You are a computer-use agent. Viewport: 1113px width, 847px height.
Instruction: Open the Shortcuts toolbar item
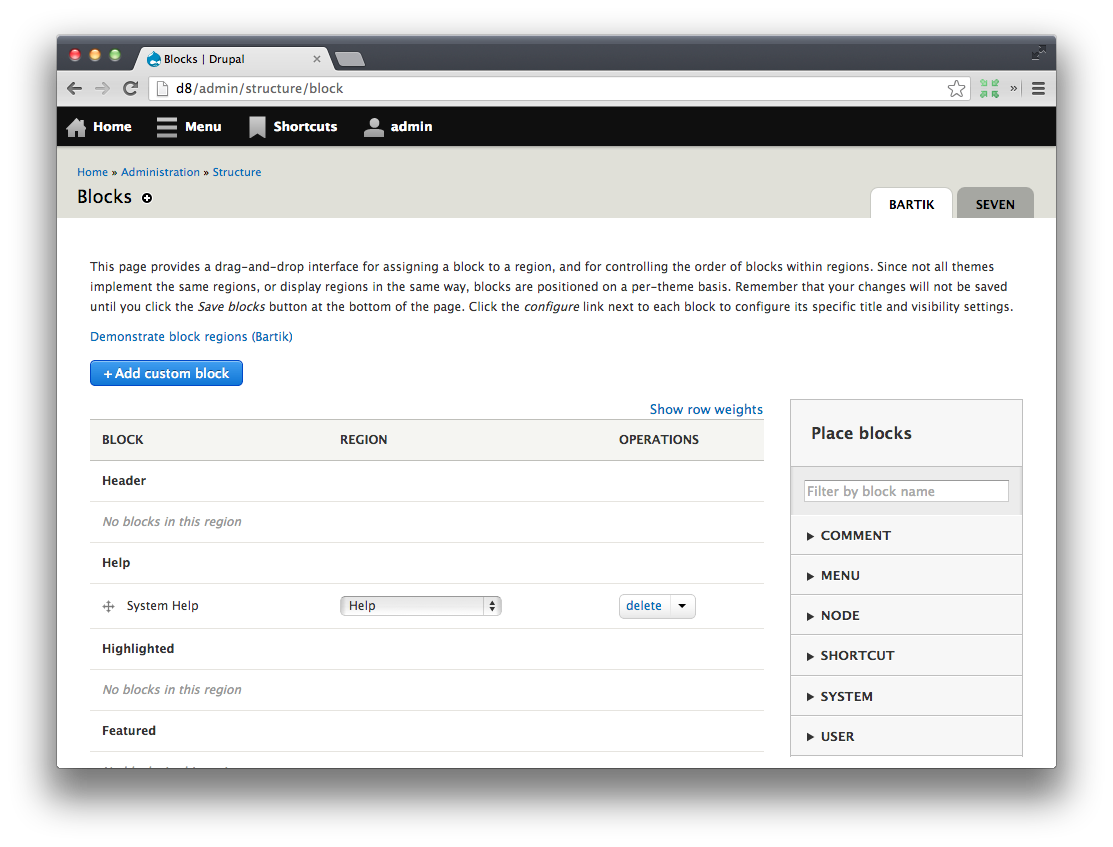[x=293, y=127]
